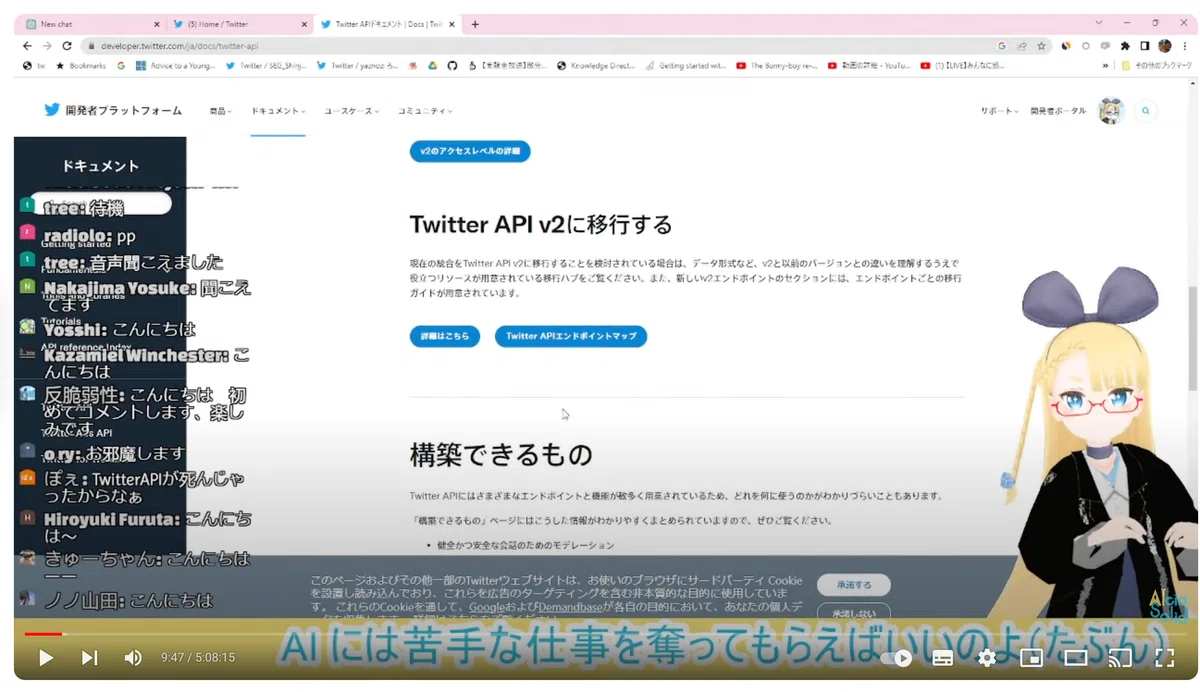Expand the ドキュメント dropdown menu
This screenshot has width=1200, height=692.
click(278, 111)
